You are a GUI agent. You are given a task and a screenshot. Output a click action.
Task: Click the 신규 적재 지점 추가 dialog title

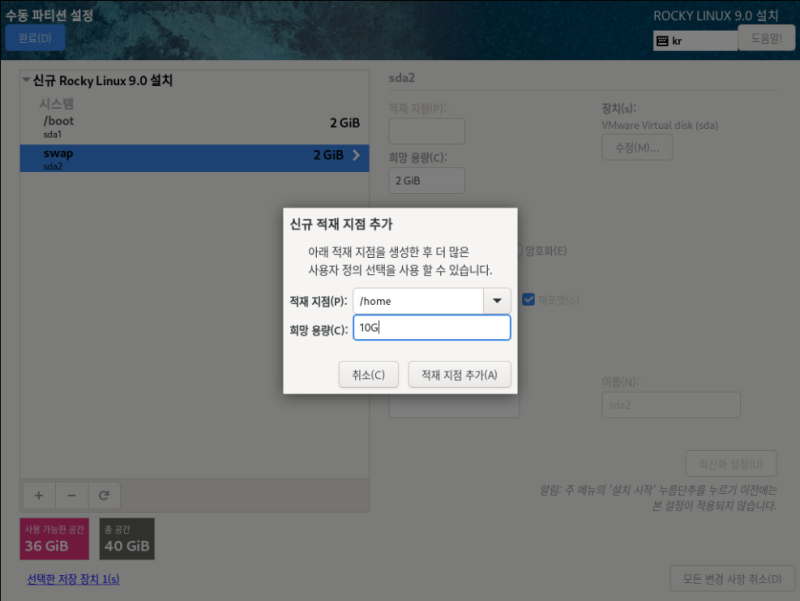point(341,224)
